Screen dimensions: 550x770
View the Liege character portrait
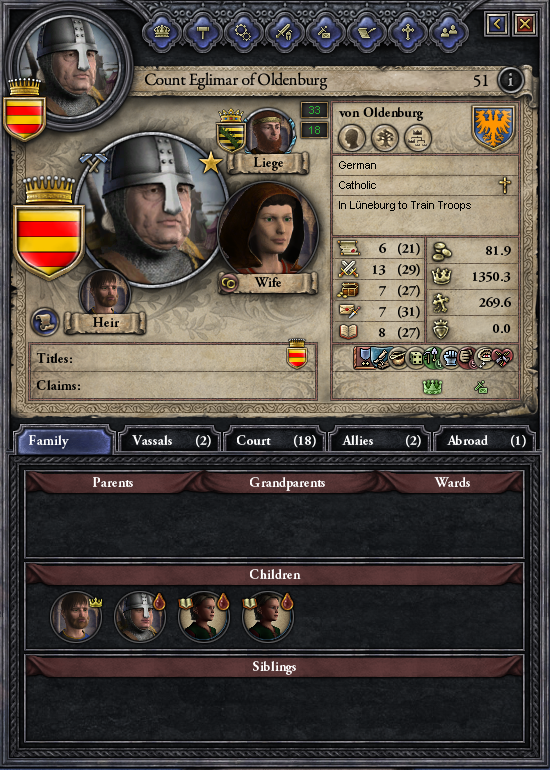tap(269, 132)
